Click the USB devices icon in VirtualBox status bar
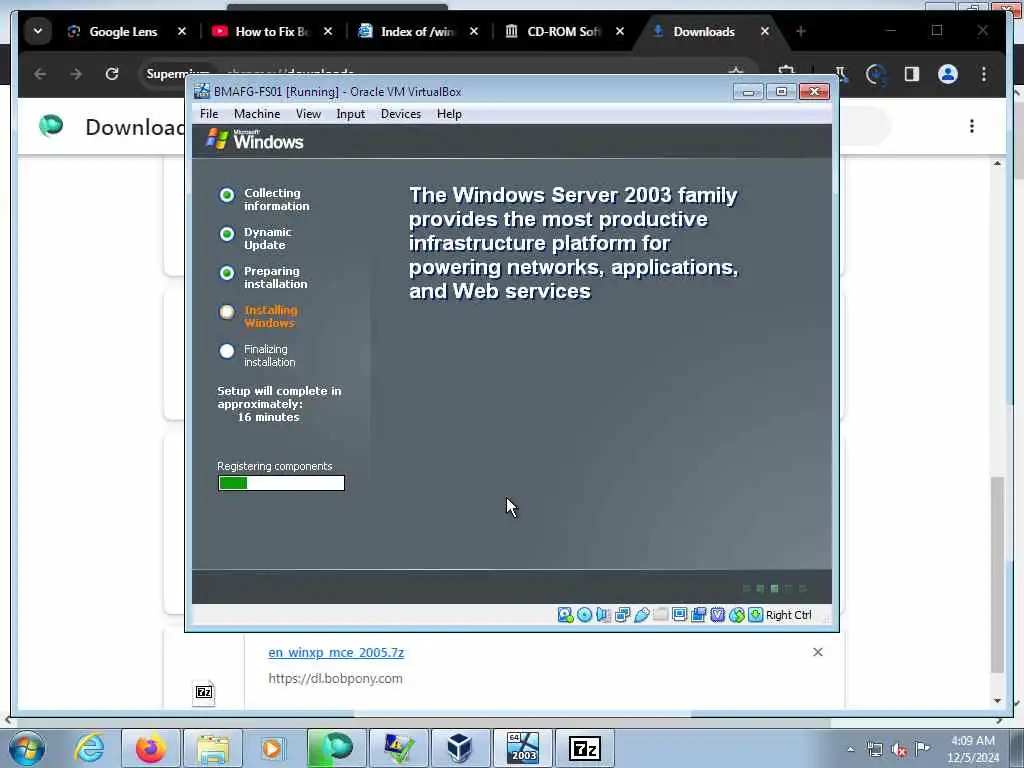This screenshot has height=768, width=1024. coord(641,615)
